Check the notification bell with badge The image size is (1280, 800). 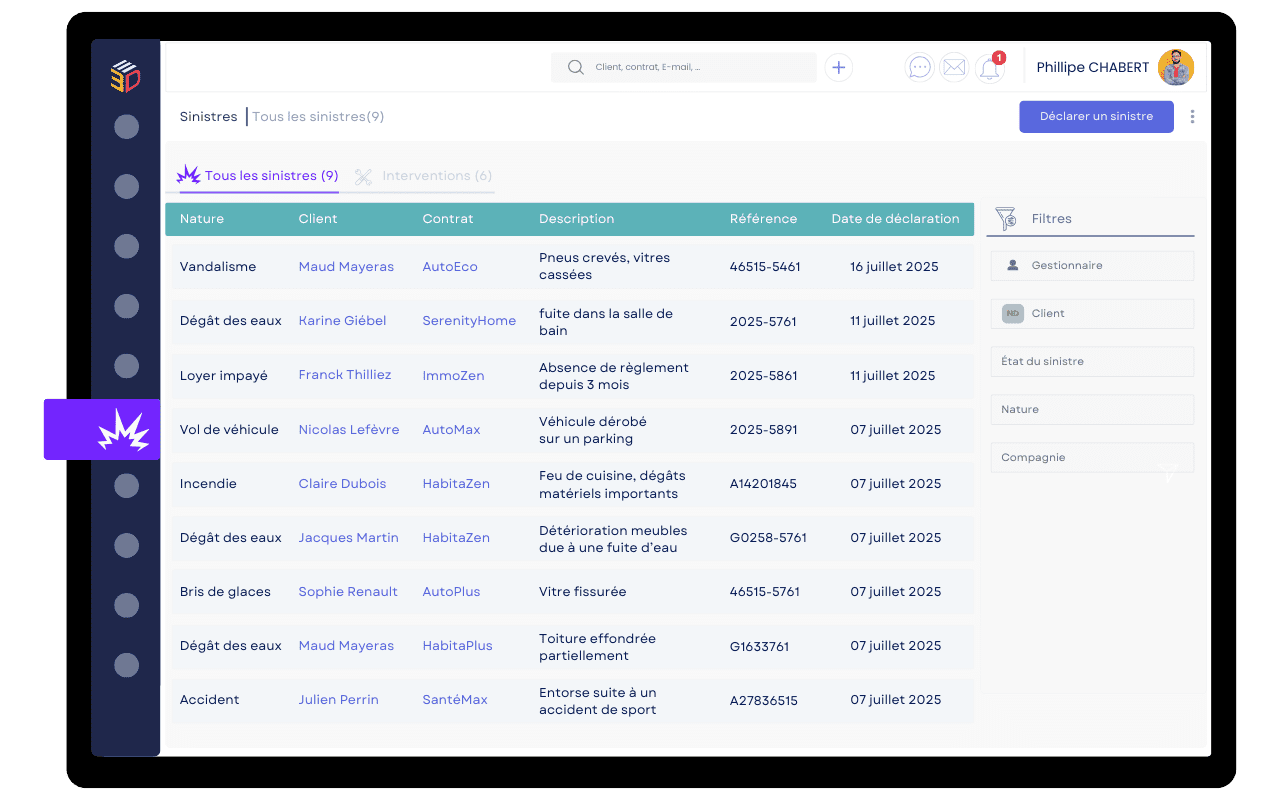(x=989, y=69)
